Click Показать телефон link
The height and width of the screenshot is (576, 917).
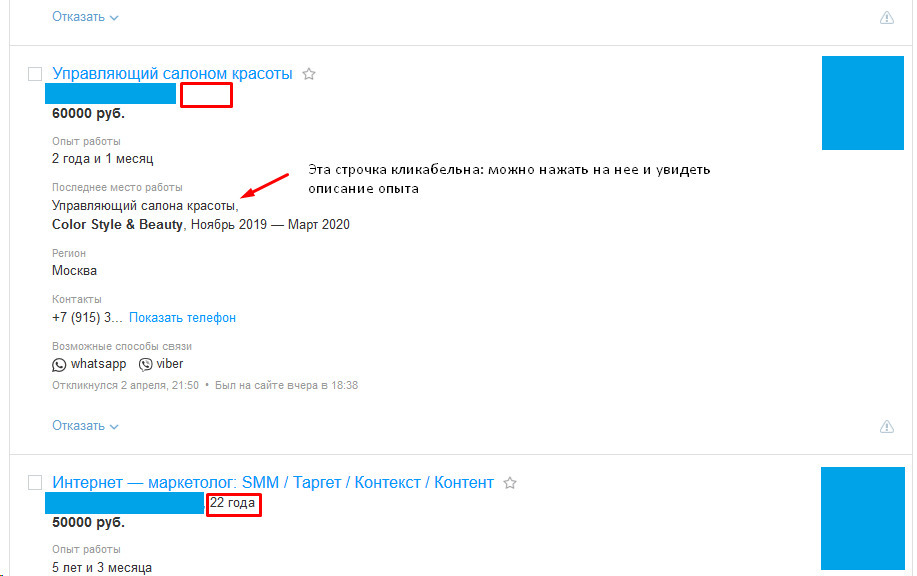182,318
